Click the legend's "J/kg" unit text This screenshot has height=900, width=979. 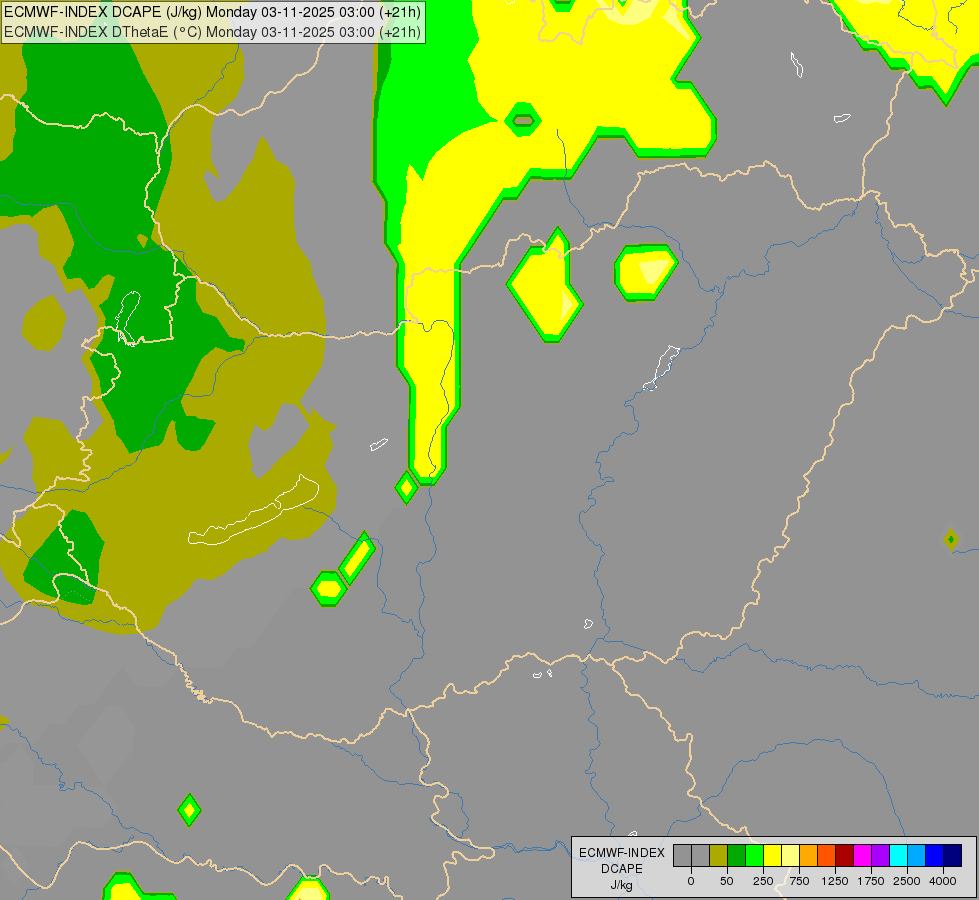click(622, 885)
